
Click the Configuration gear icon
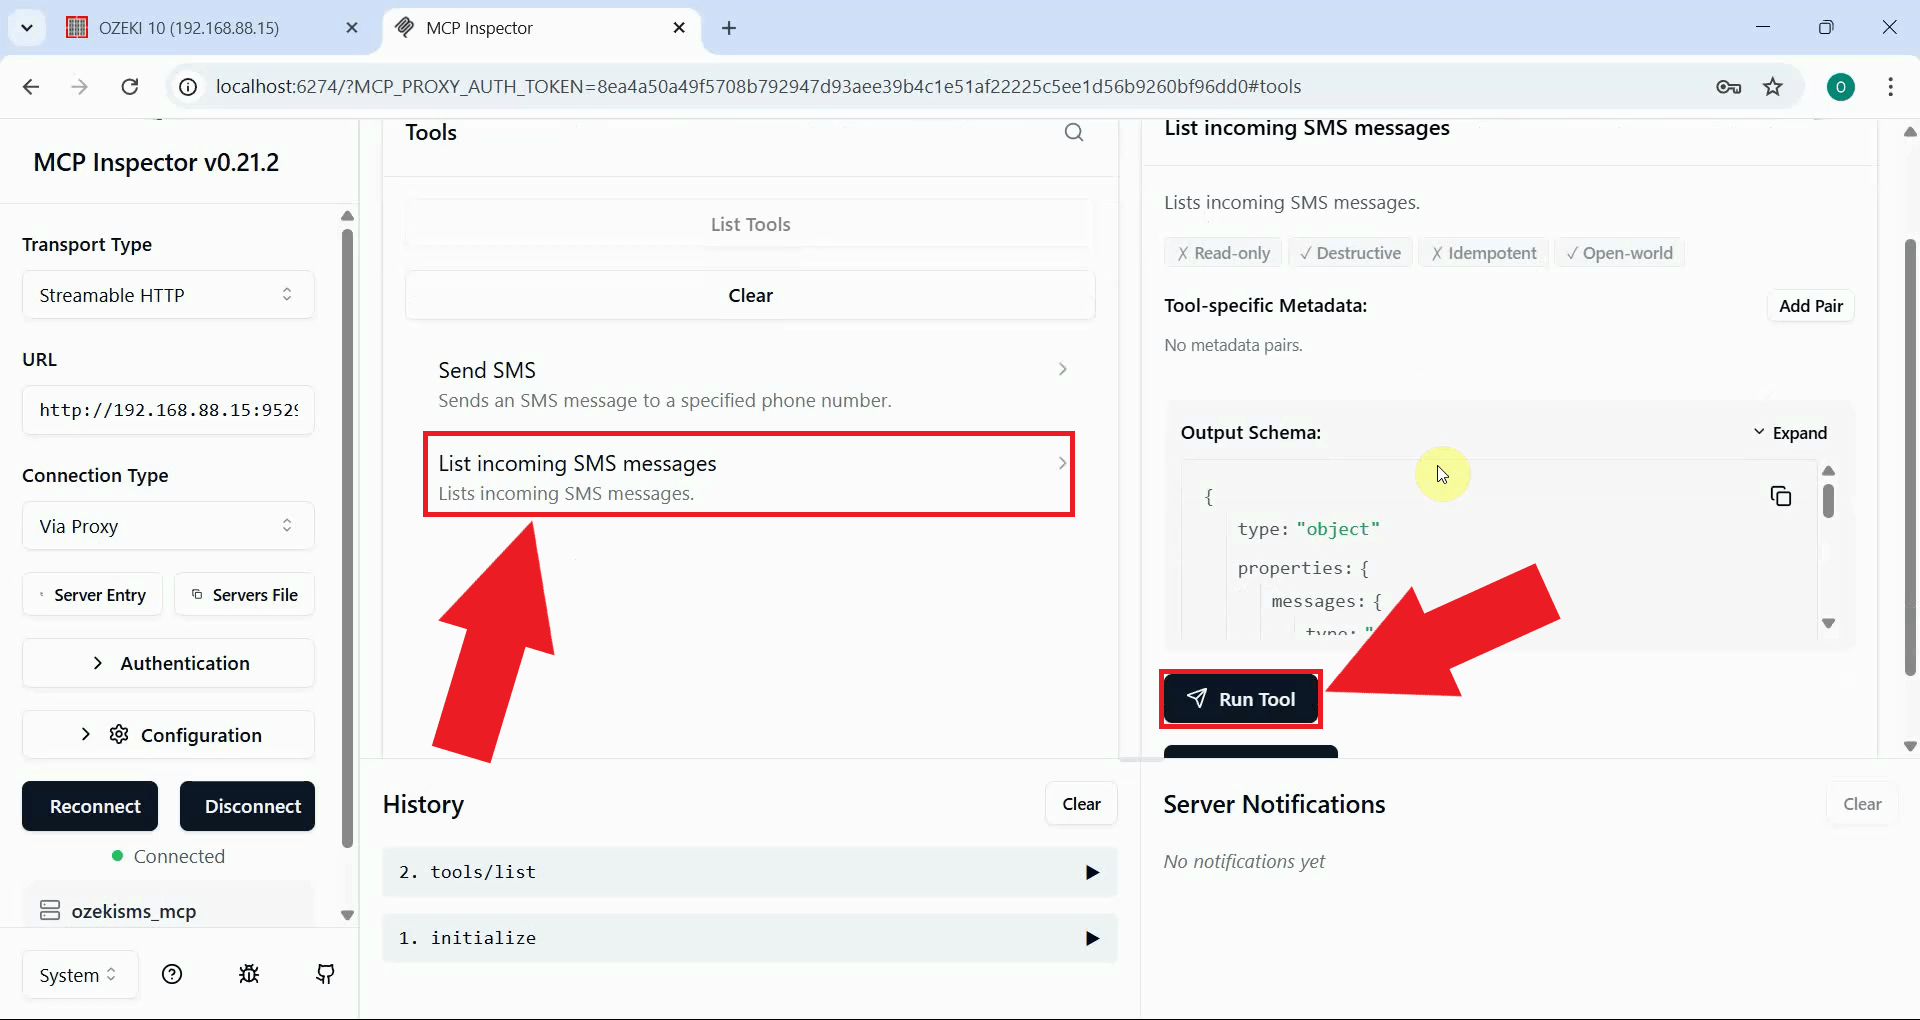tap(118, 734)
